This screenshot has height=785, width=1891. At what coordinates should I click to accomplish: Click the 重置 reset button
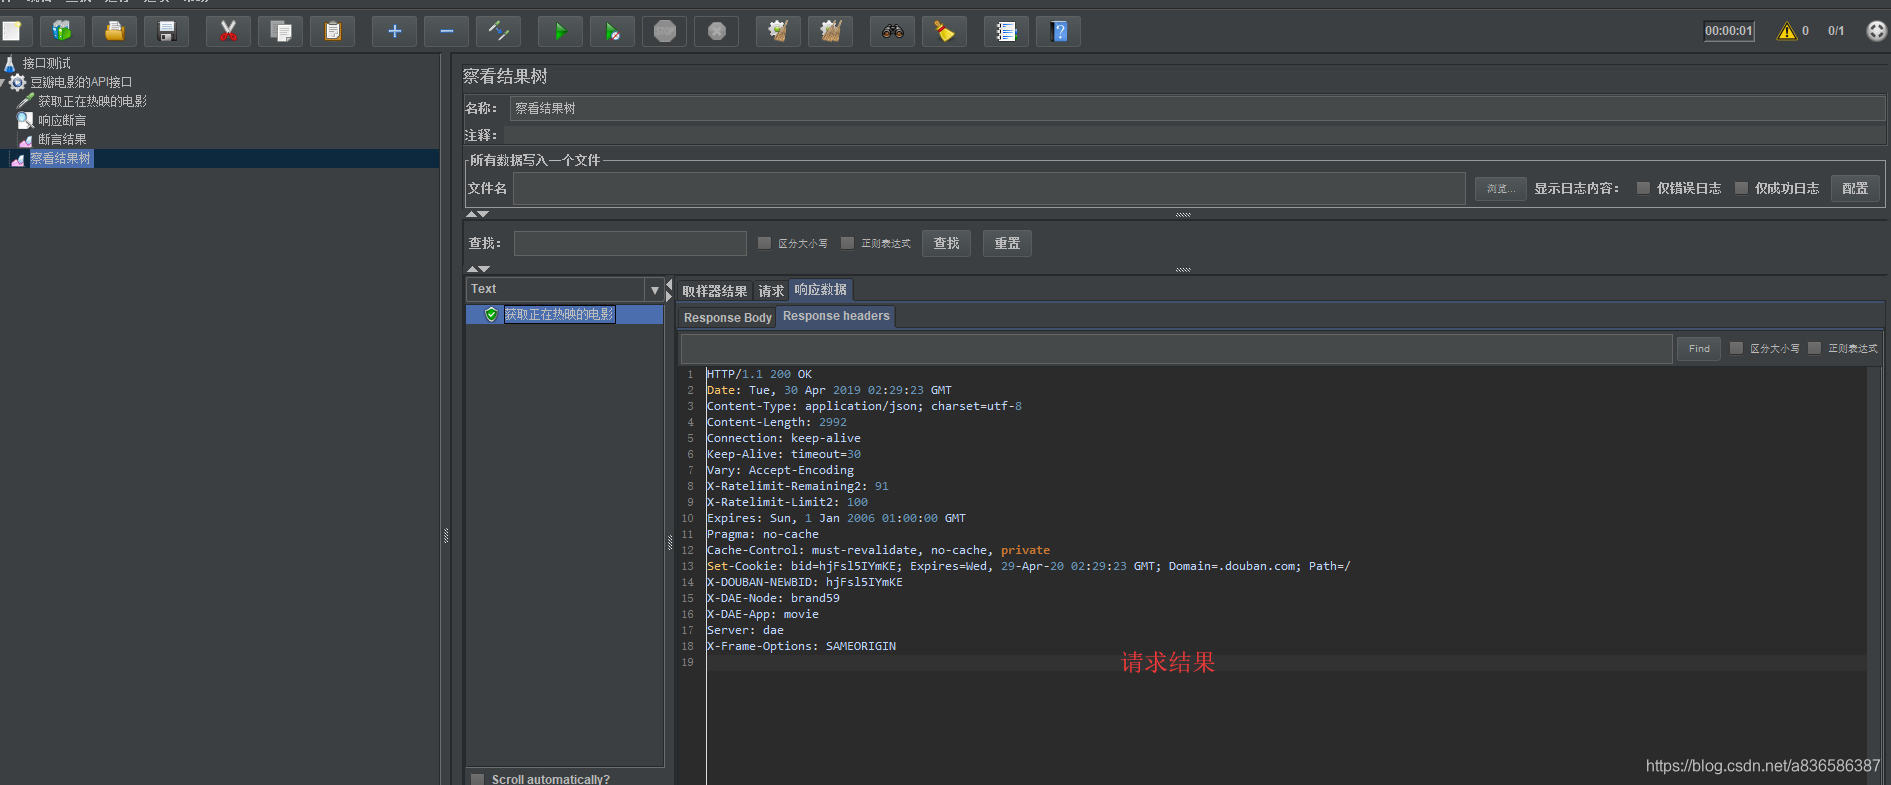click(1007, 243)
